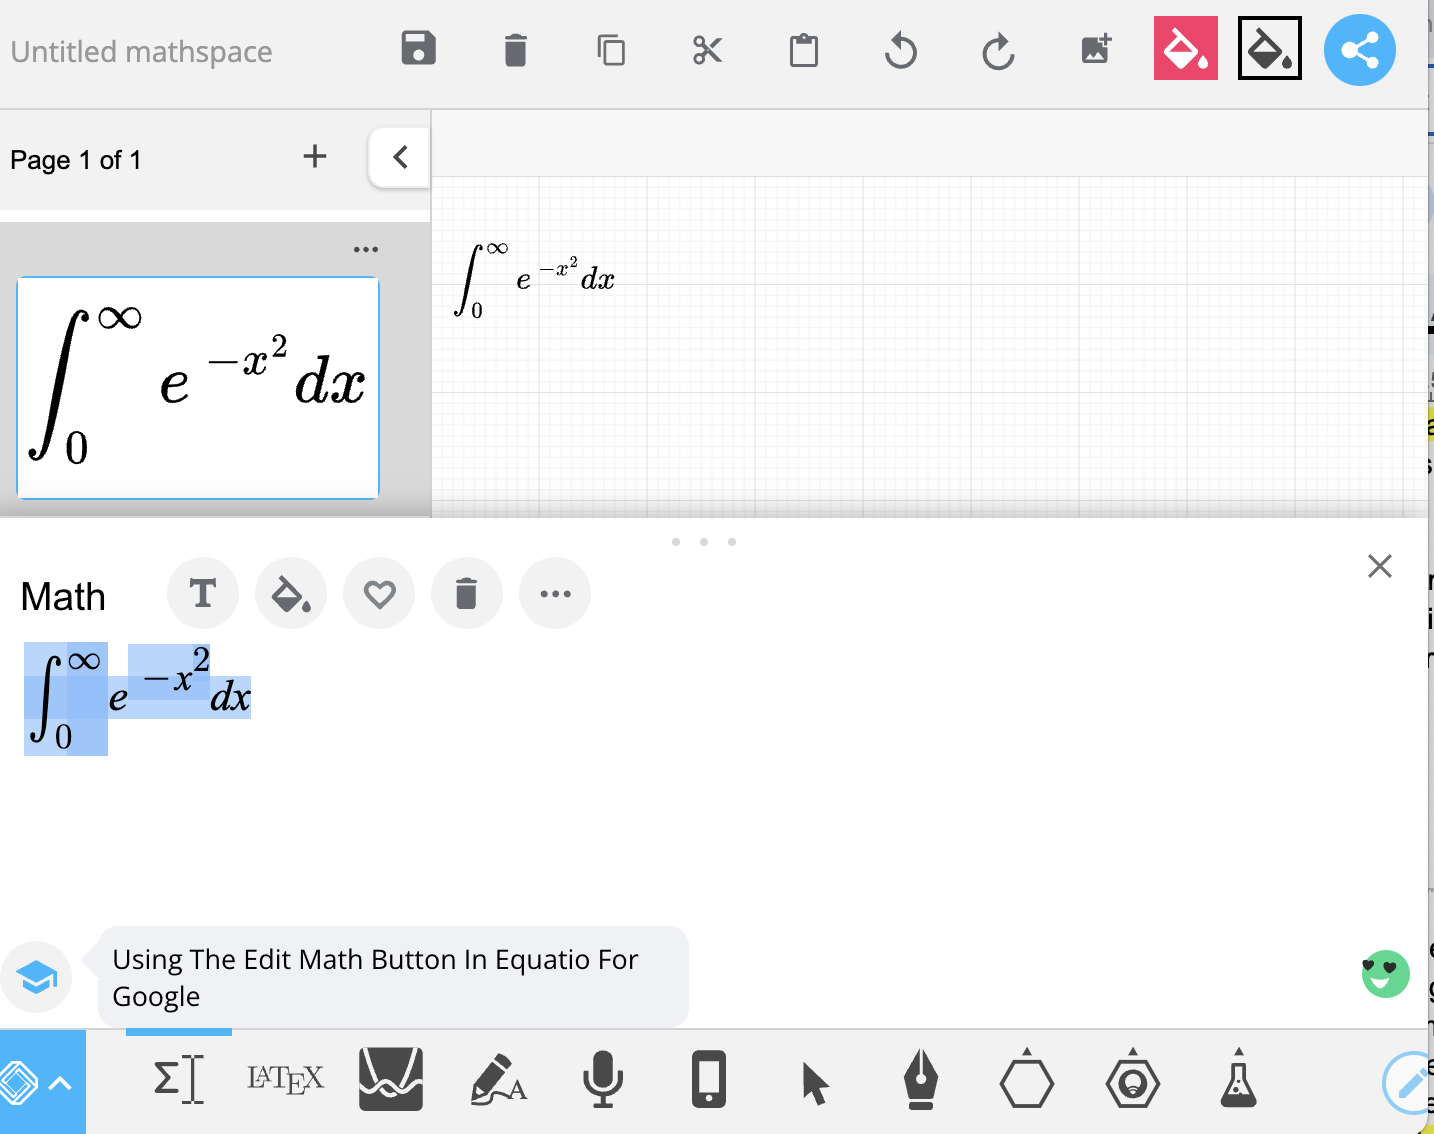The width and height of the screenshot is (1434, 1134).
Task: Open the Graph editor tool
Action: pyautogui.click(x=391, y=1079)
